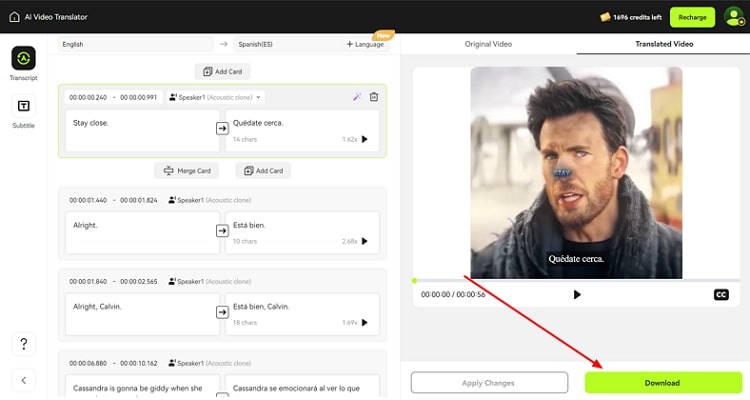Play the translated video preview

577,294
